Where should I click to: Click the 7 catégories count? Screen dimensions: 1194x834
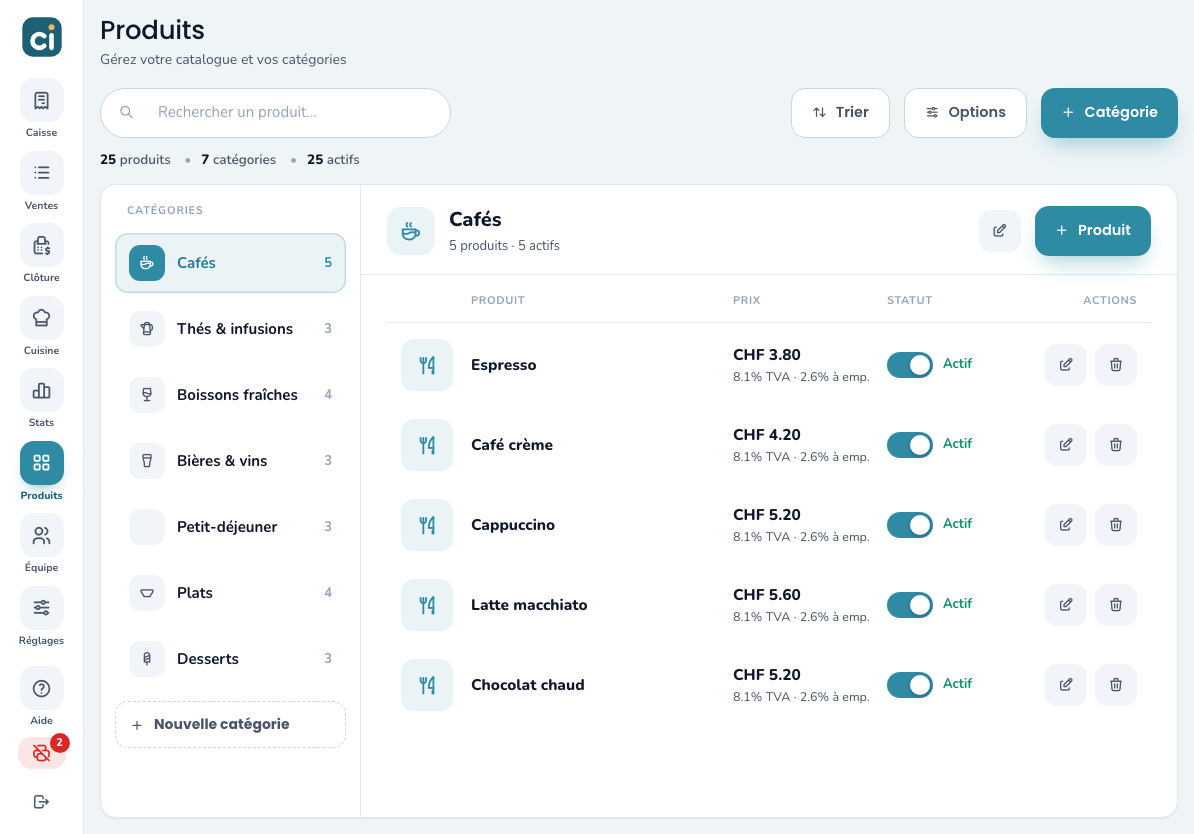click(238, 160)
